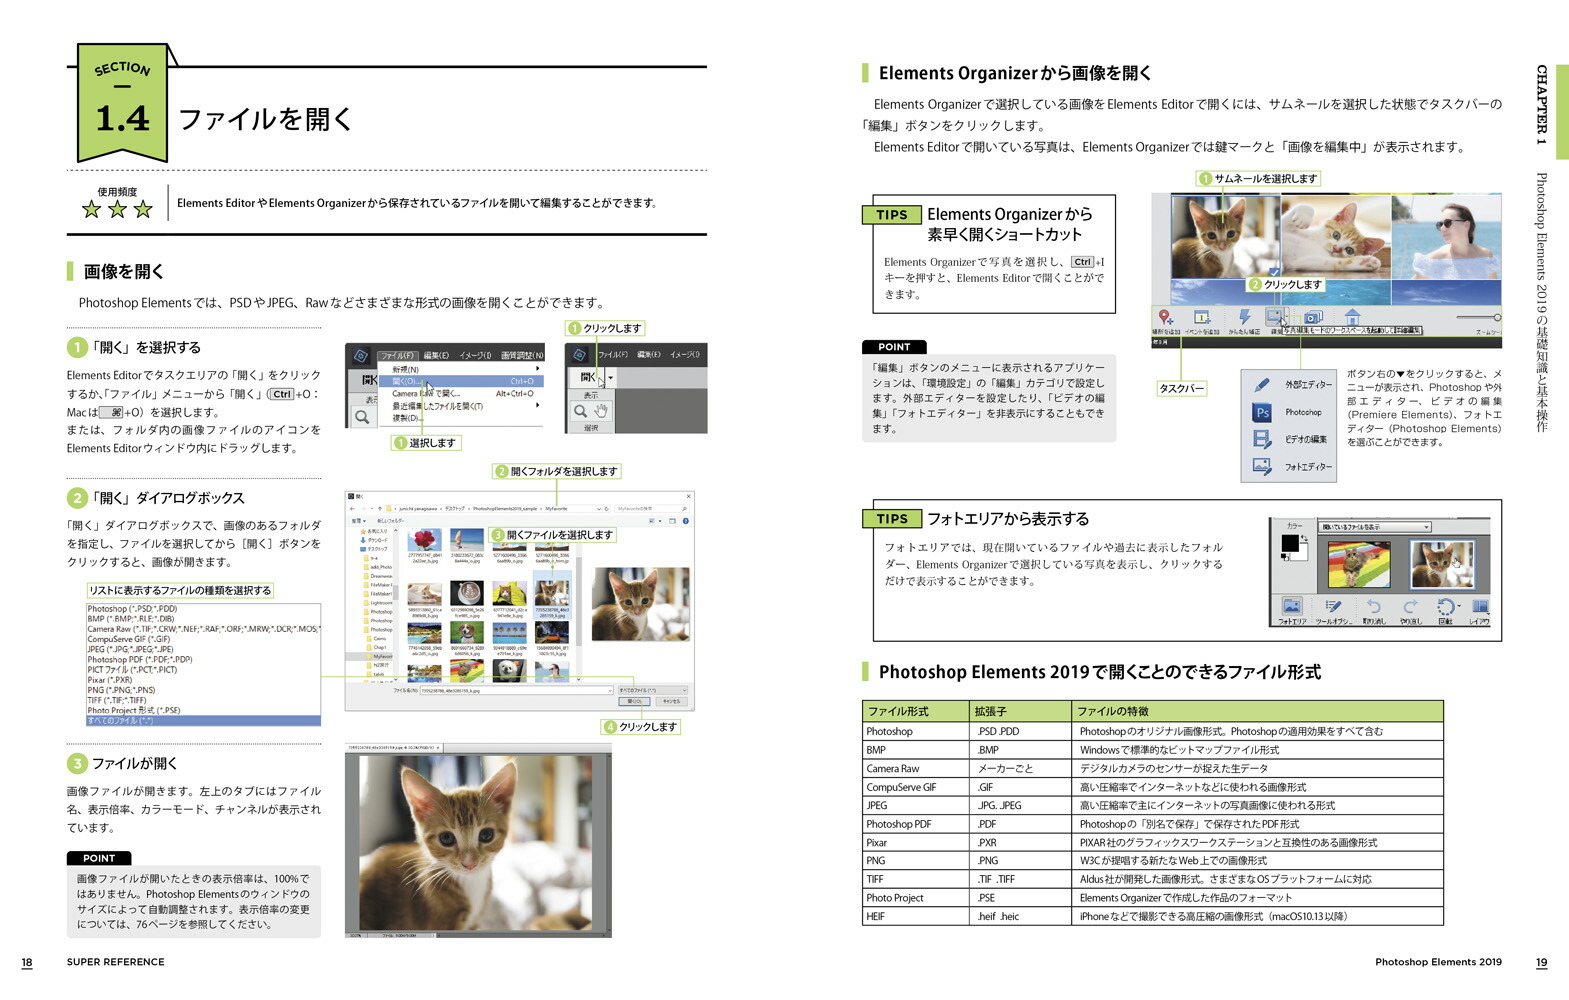
Task: Expand the 新規(N) submenu arrow
Action: [537, 368]
